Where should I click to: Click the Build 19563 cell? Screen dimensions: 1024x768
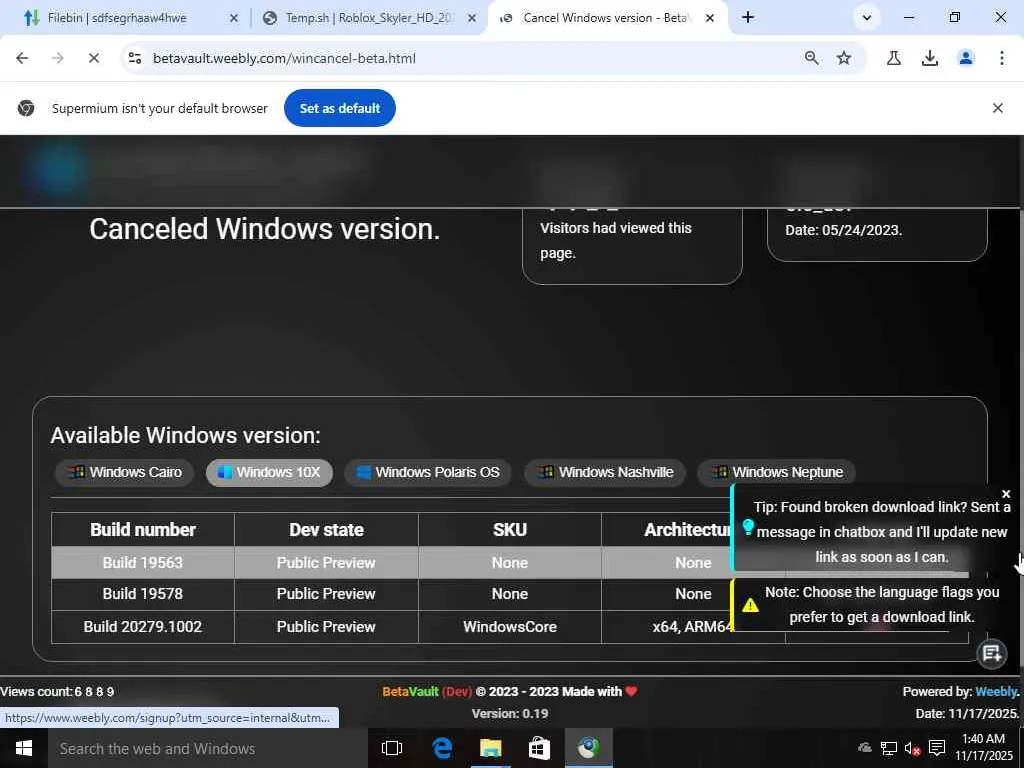tap(143, 562)
